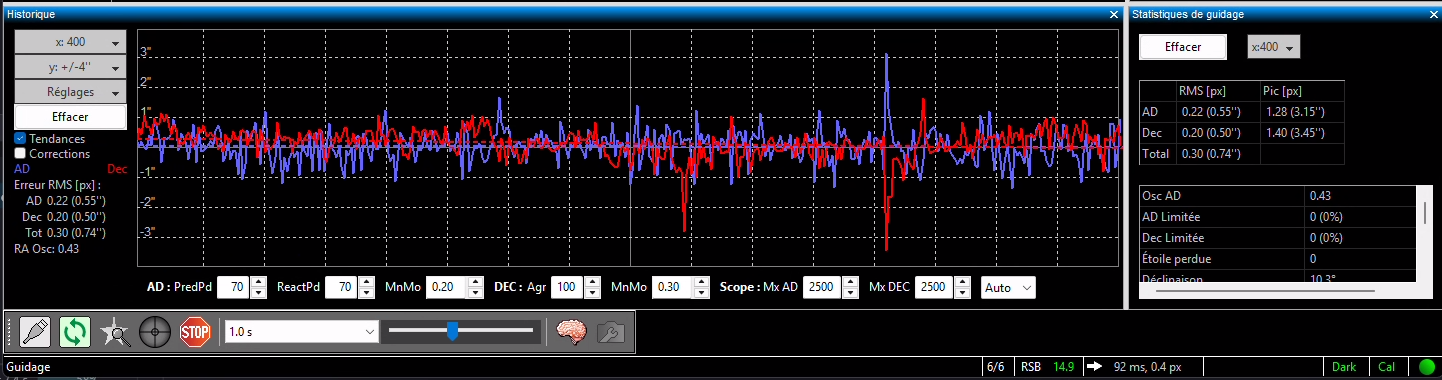Click the Mx AD input field
The image size is (1442, 380).
pos(823,287)
